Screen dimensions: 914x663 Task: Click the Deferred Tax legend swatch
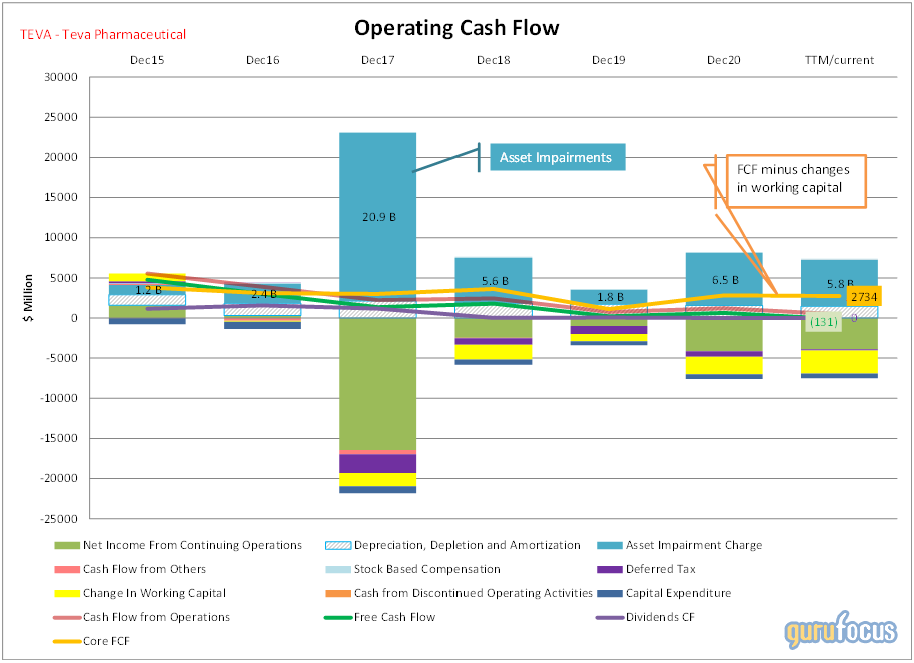[x=610, y=569]
